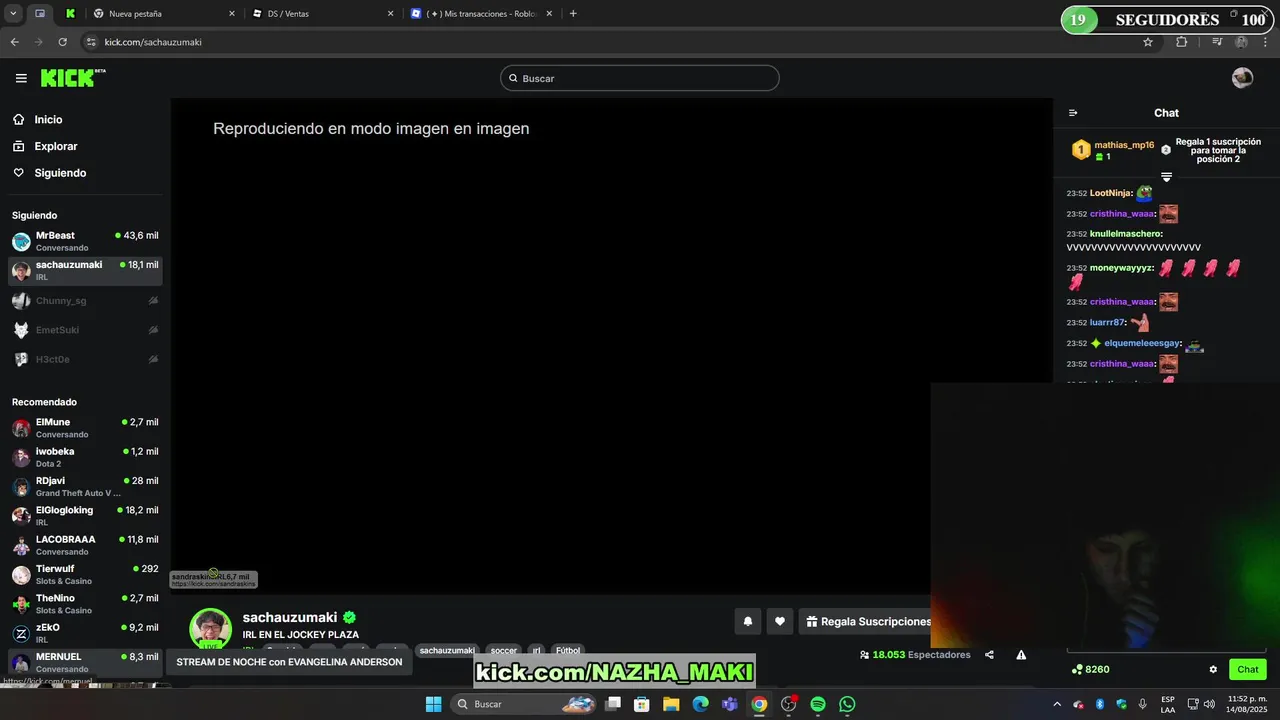Click the sachauzumaki streamer avatar
The width and height of the screenshot is (1280, 720).
pos(211,629)
